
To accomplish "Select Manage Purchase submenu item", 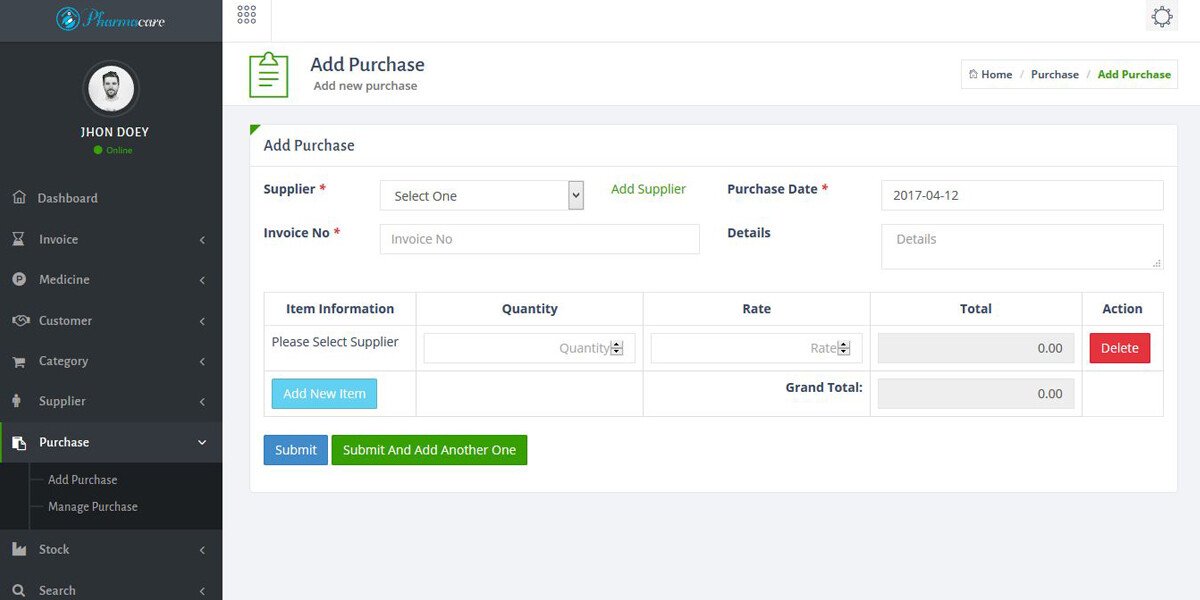I will (x=93, y=507).
